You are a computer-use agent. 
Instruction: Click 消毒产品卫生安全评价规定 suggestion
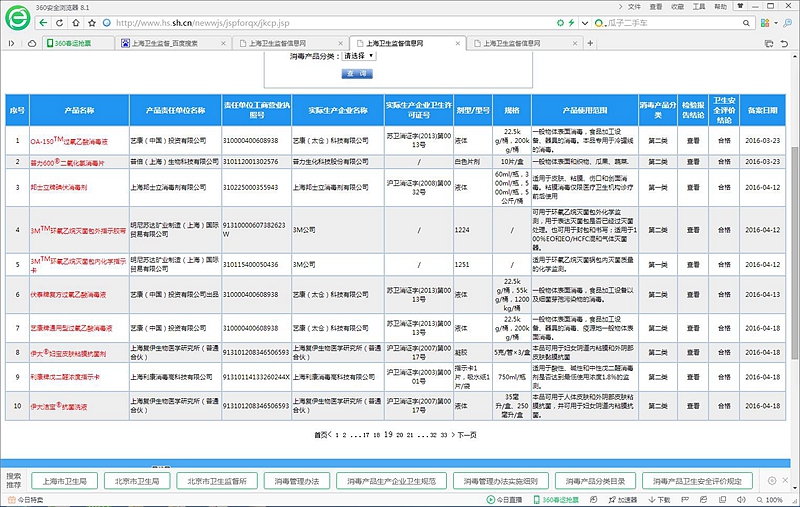pyautogui.click(x=697, y=481)
